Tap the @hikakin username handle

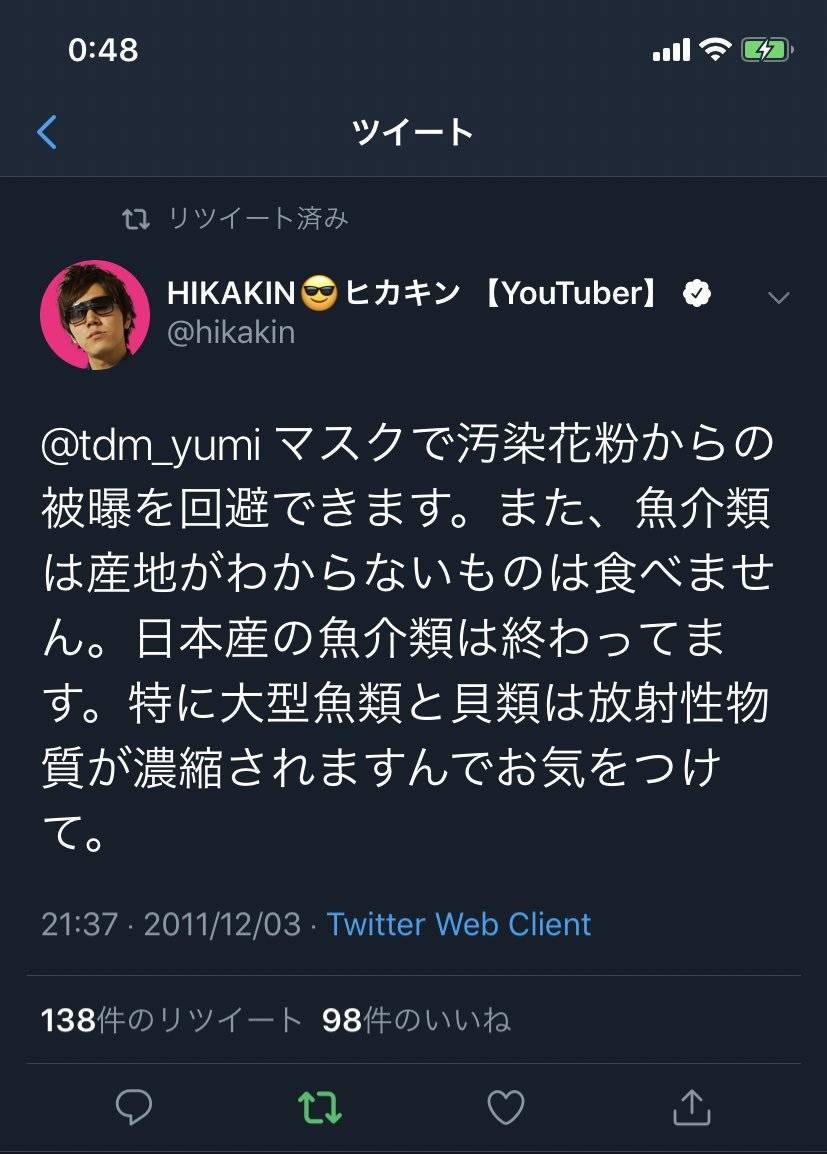(x=231, y=333)
